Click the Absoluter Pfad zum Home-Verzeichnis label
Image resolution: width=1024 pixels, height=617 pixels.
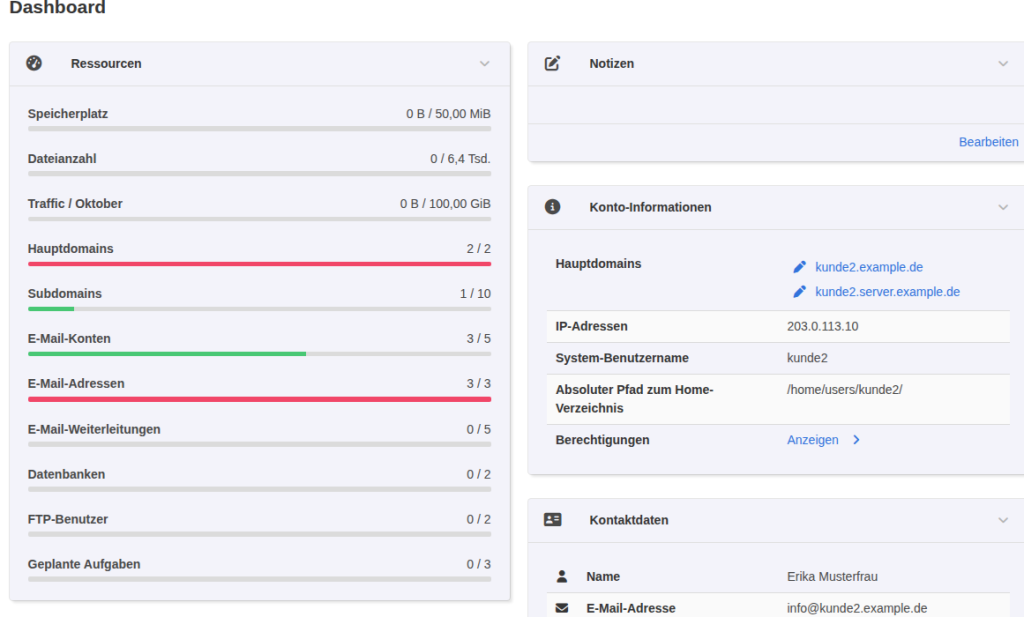(x=634, y=399)
